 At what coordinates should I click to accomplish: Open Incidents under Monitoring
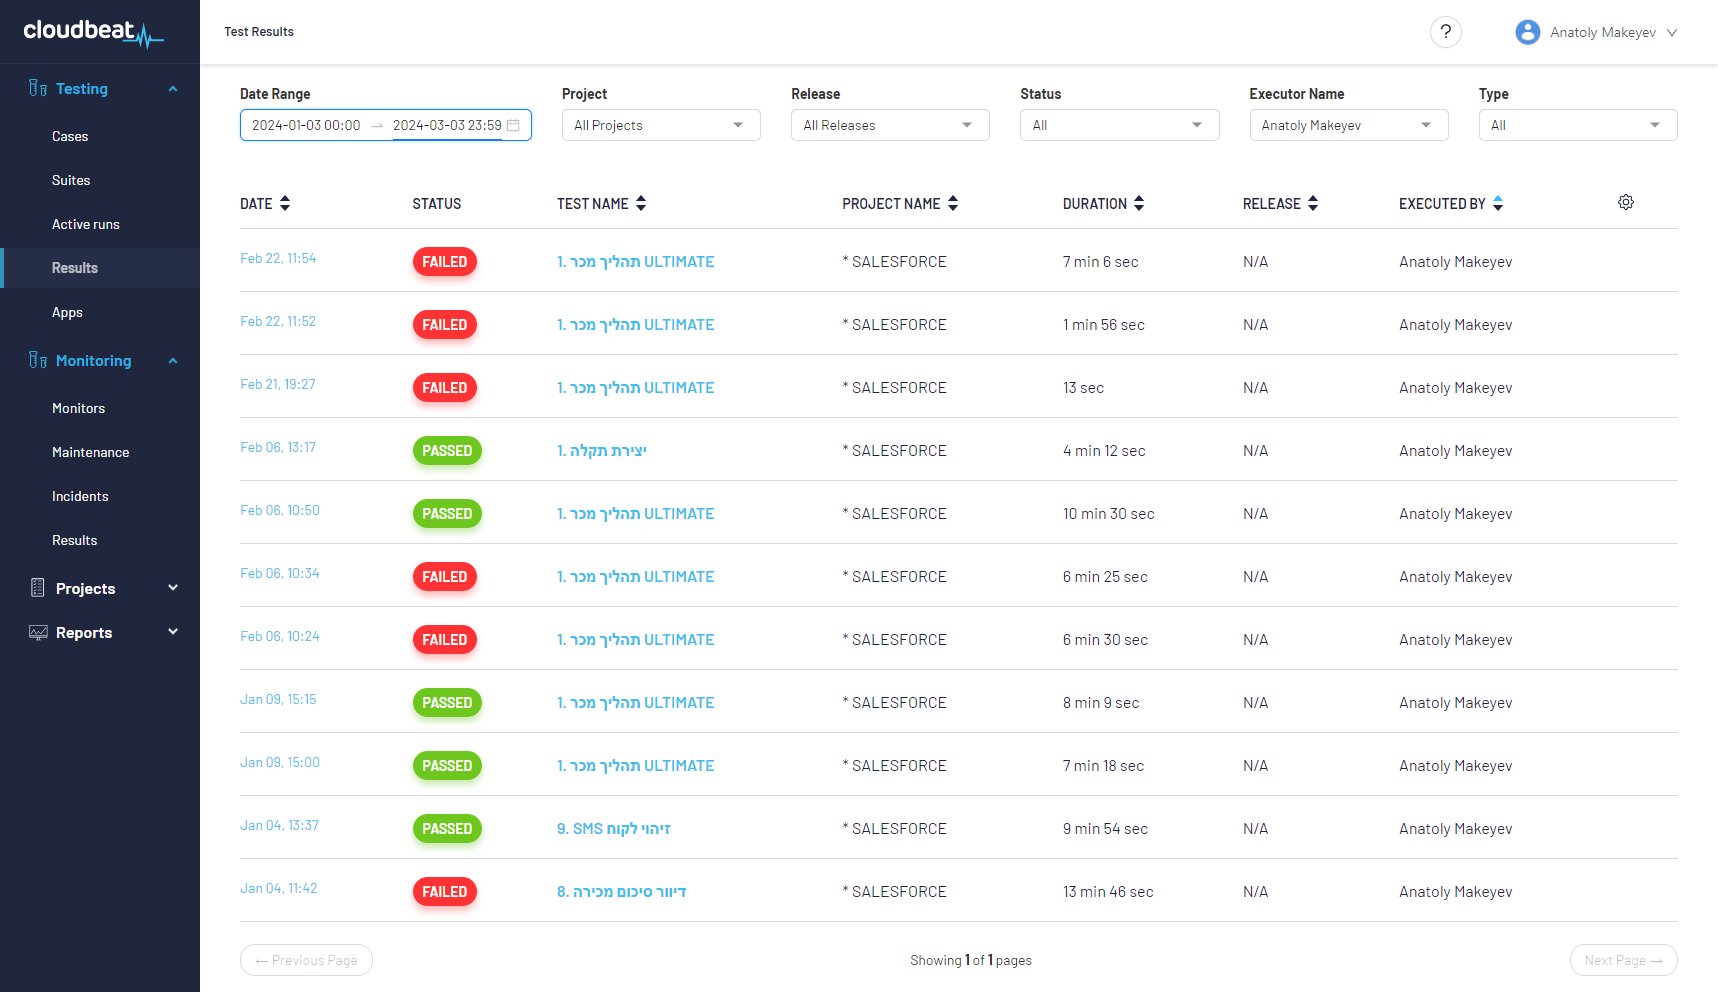80,496
